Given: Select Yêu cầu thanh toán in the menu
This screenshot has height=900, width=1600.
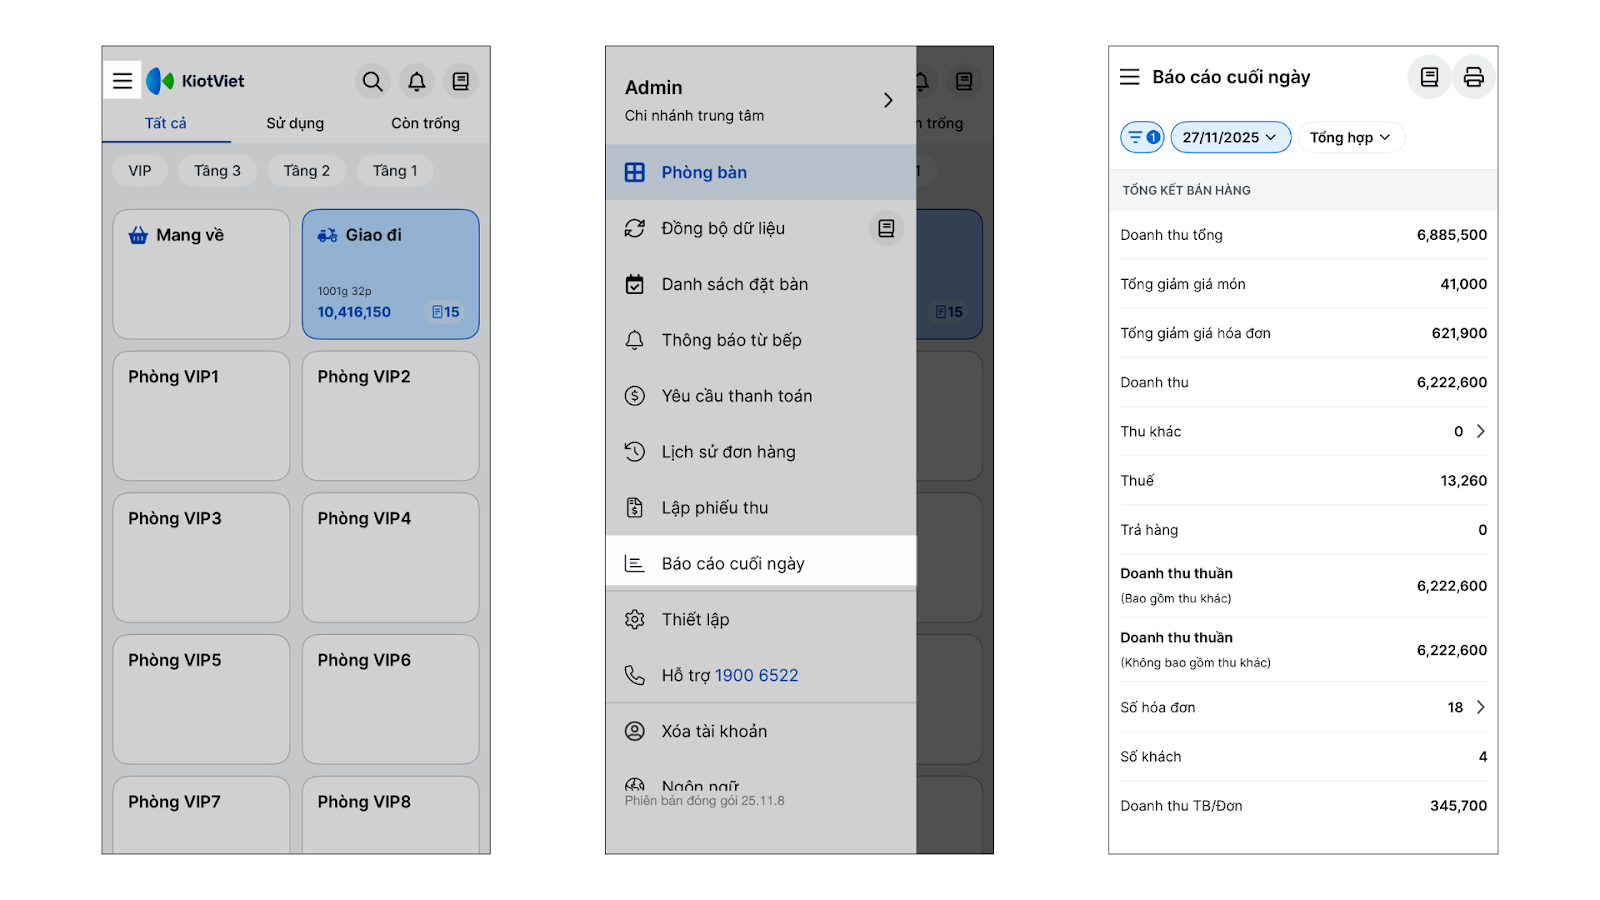Looking at the screenshot, I should (761, 396).
